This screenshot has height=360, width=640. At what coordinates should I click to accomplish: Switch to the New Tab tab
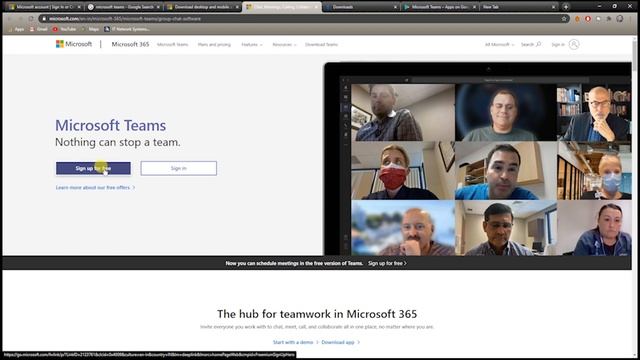tap(518, 7)
